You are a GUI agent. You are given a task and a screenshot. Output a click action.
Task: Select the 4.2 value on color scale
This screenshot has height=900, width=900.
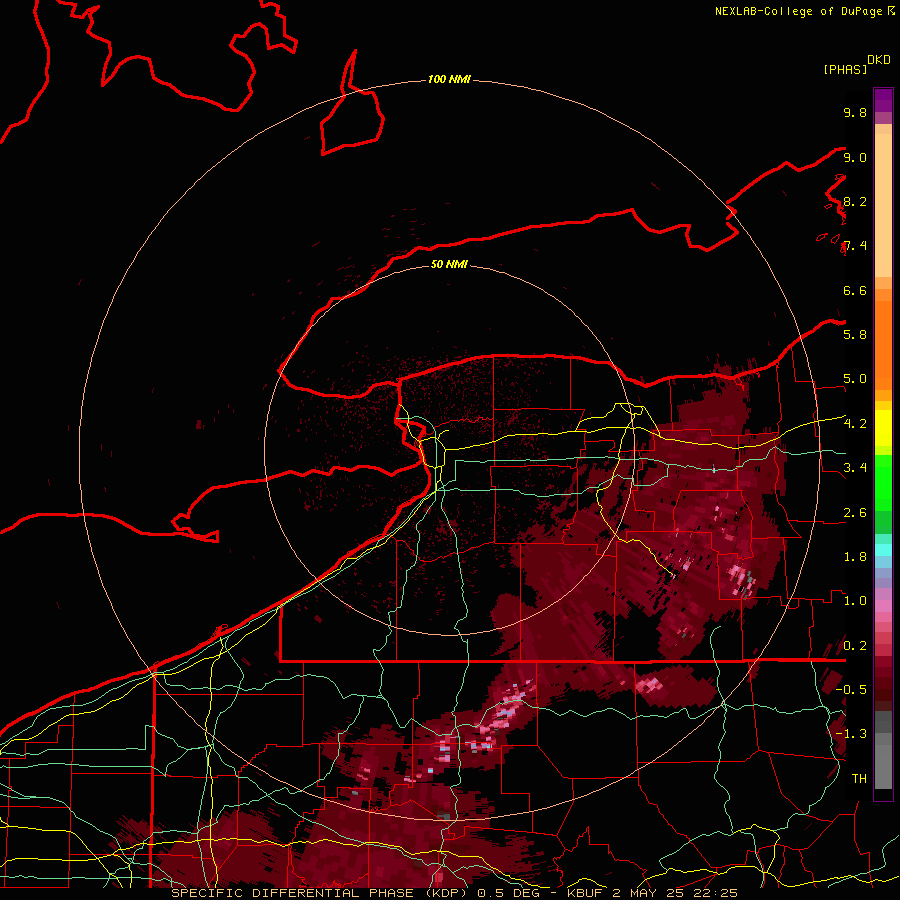[855, 424]
